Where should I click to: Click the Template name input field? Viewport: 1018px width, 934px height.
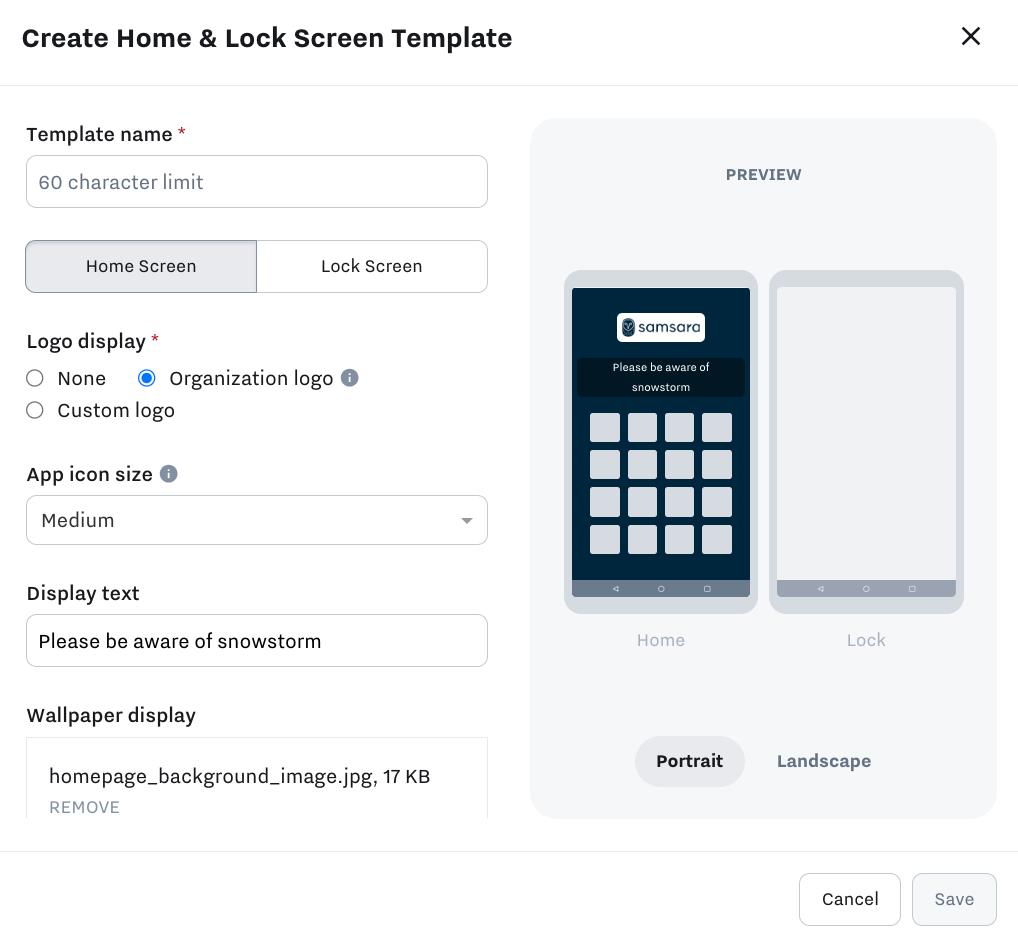pyautogui.click(x=256, y=181)
